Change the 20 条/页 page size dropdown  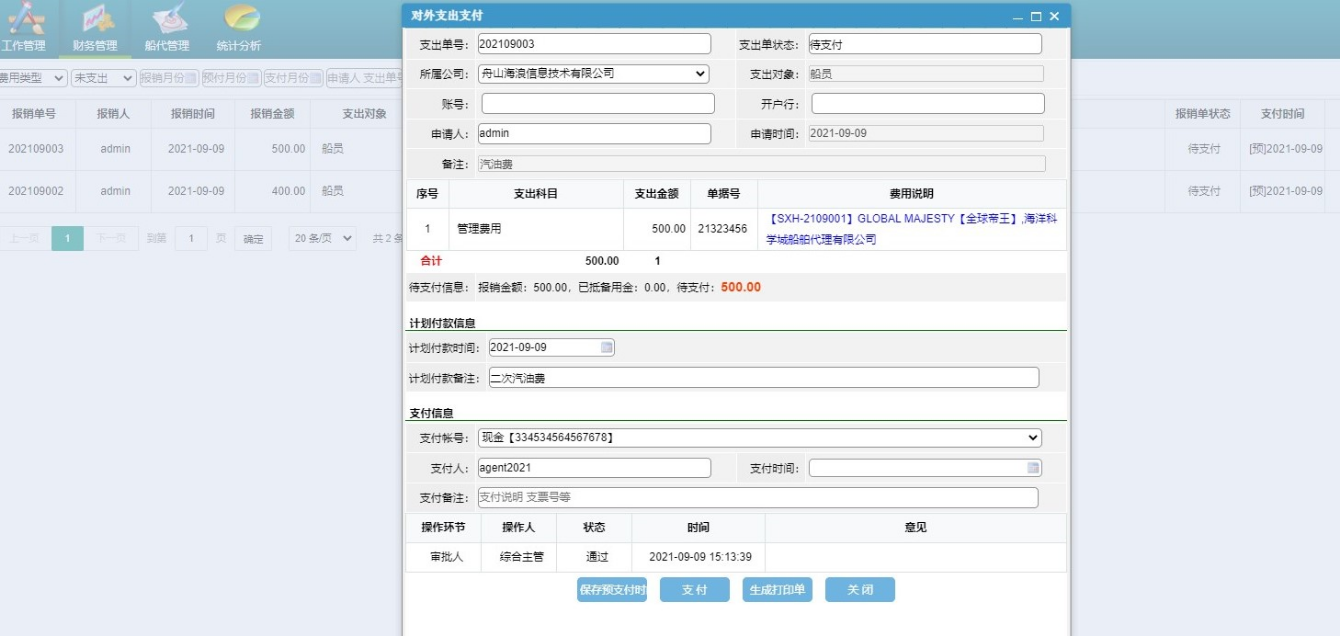click(x=323, y=238)
